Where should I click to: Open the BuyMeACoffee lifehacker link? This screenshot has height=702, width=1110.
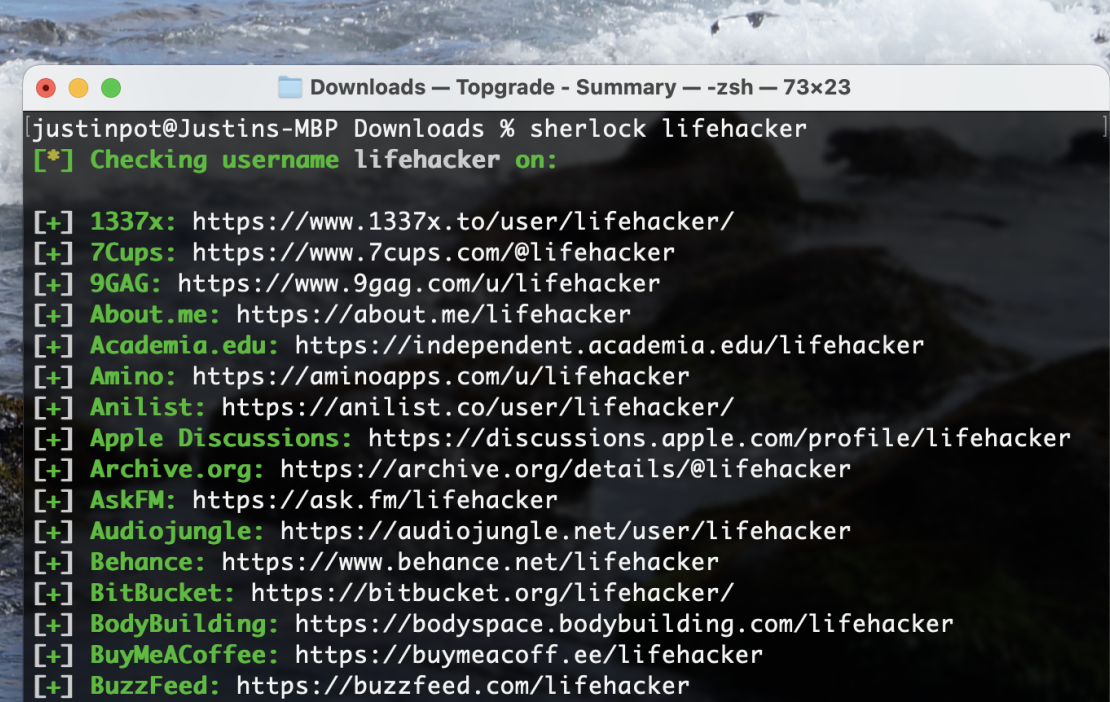528,655
